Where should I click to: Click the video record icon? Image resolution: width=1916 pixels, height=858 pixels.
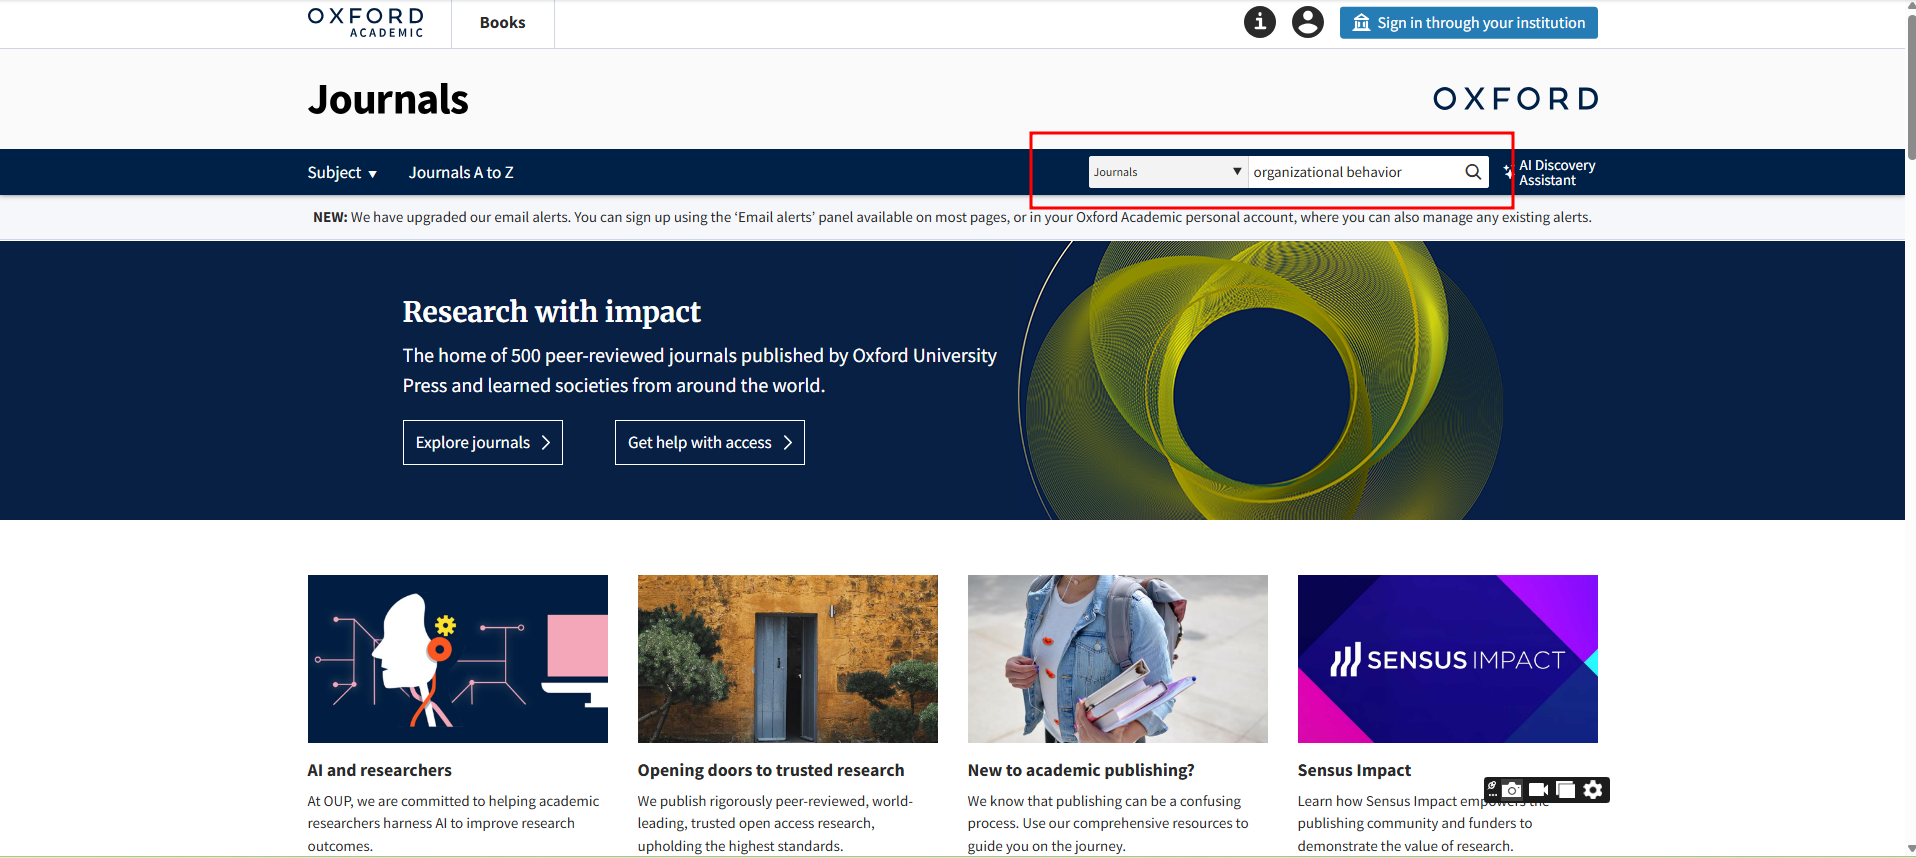coord(1538,790)
